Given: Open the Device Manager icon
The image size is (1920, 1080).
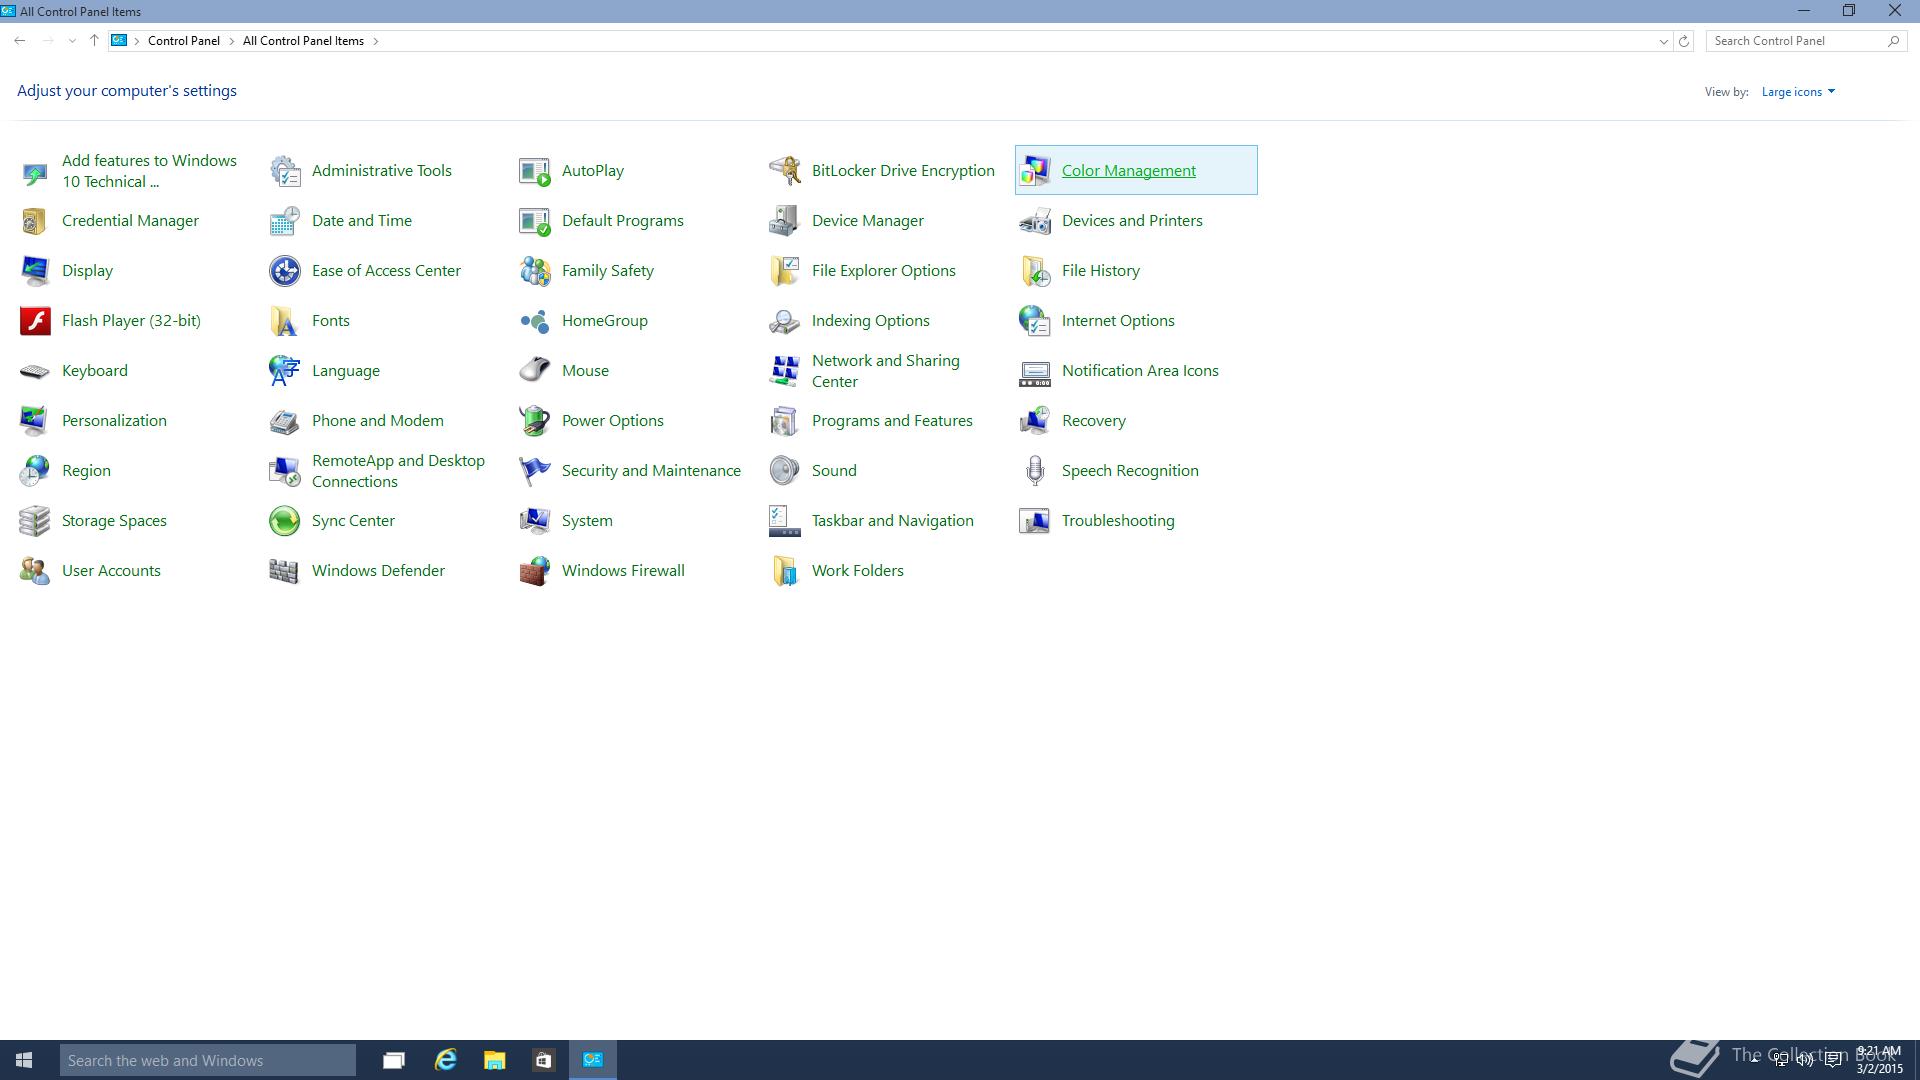Looking at the screenshot, I should click(785, 221).
